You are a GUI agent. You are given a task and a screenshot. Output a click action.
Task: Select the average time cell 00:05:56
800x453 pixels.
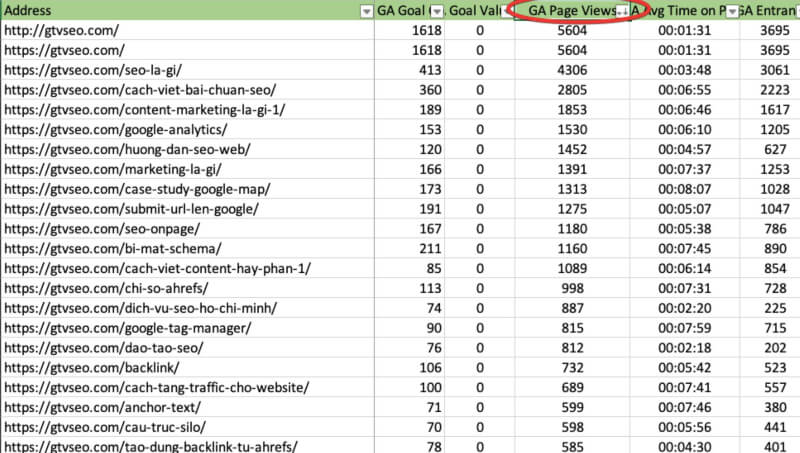[x=685, y=427]
